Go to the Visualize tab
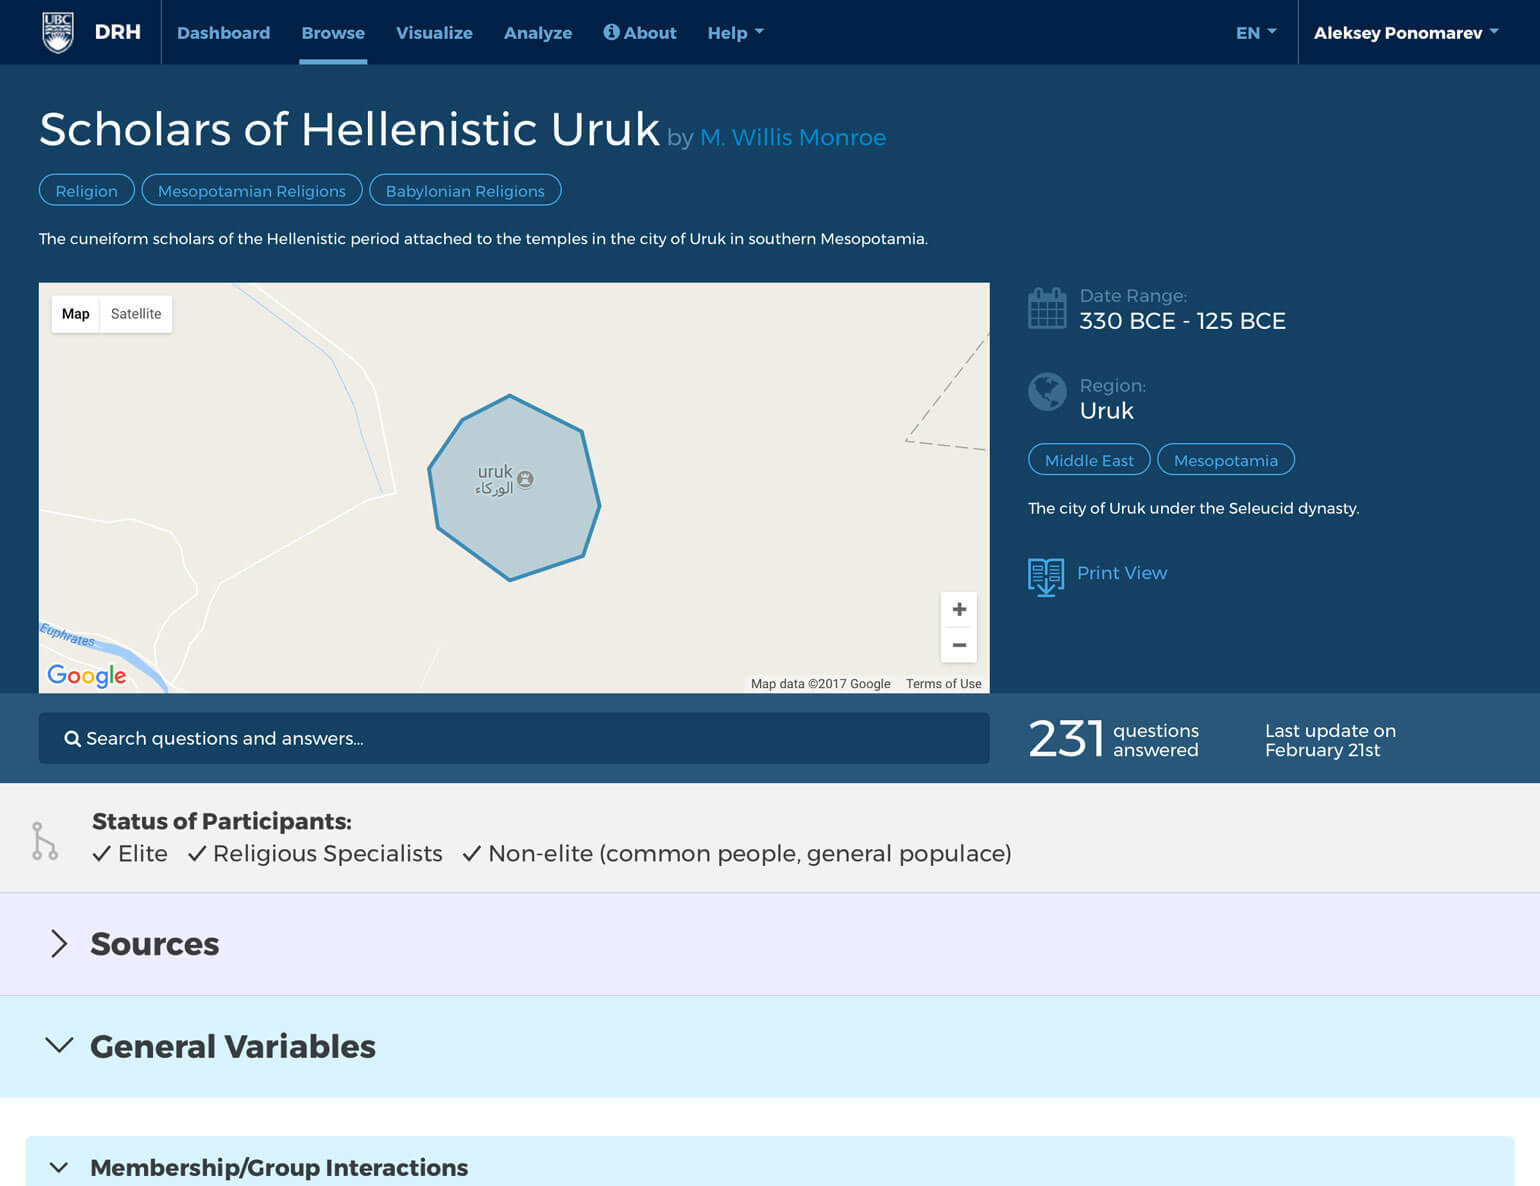This screenshot has width=1540, height=1186. [x=434, y=33]
